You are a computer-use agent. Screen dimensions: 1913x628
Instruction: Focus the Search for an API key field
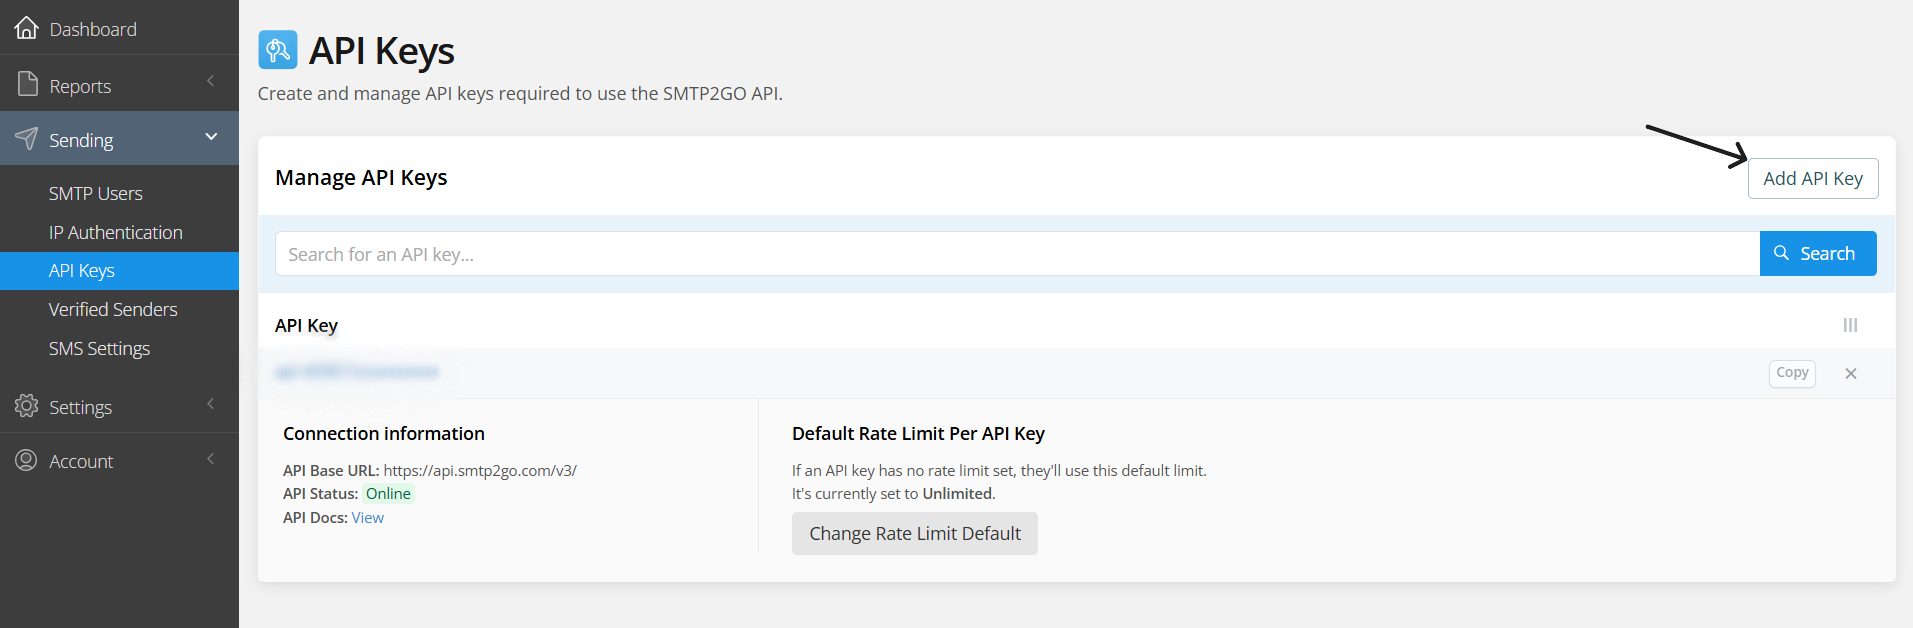tap(1017, 254)
